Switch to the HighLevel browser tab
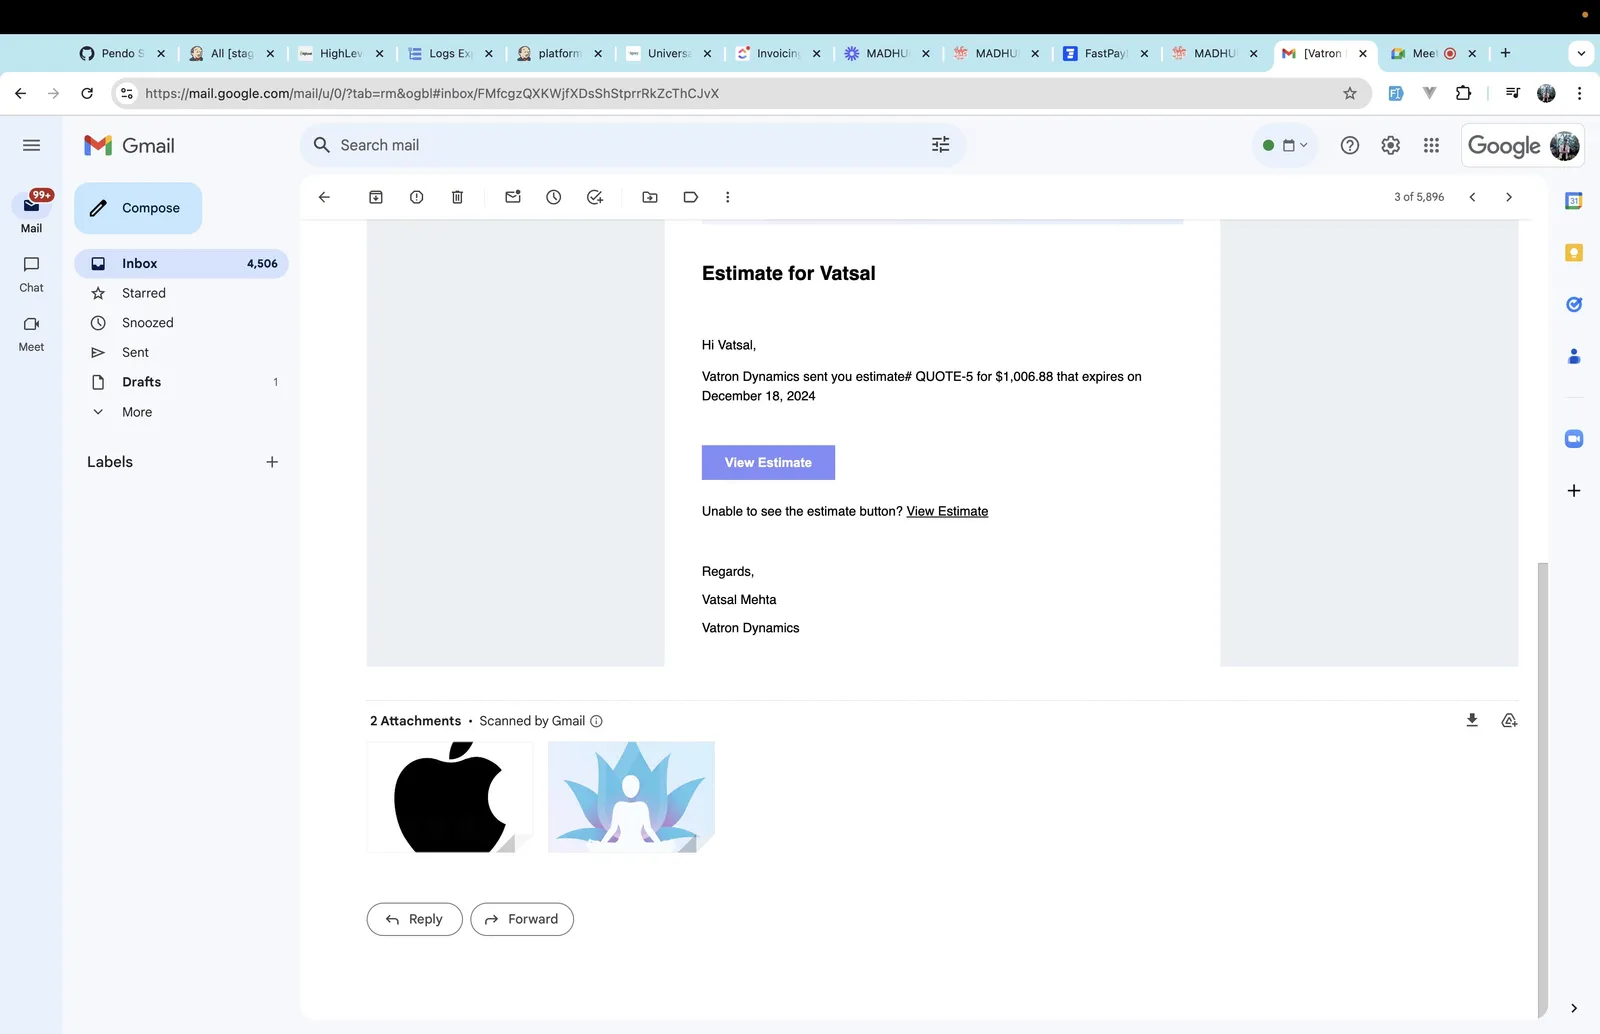 tap(341, 54)
